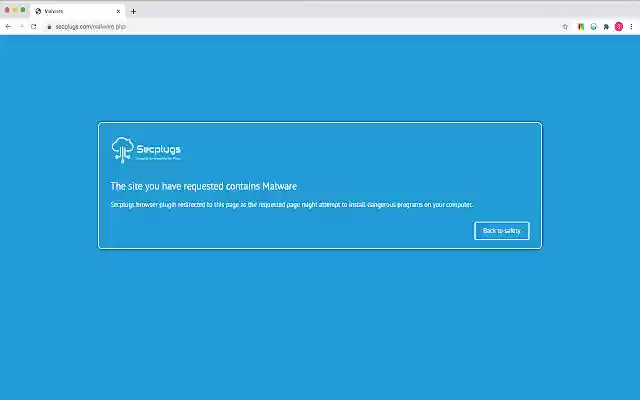Open the striped colorful extension icon
The image size is (640, 400).
coord(580,27)
